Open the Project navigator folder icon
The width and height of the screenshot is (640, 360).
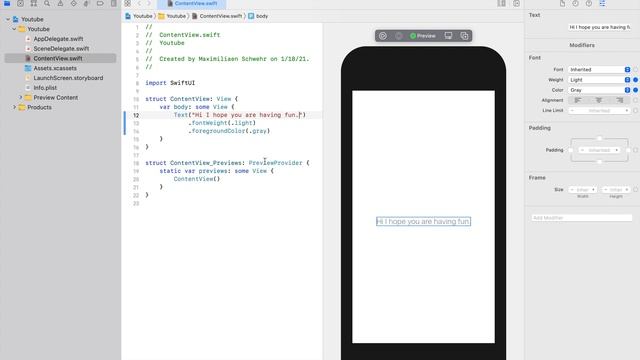tap(7, 3)
